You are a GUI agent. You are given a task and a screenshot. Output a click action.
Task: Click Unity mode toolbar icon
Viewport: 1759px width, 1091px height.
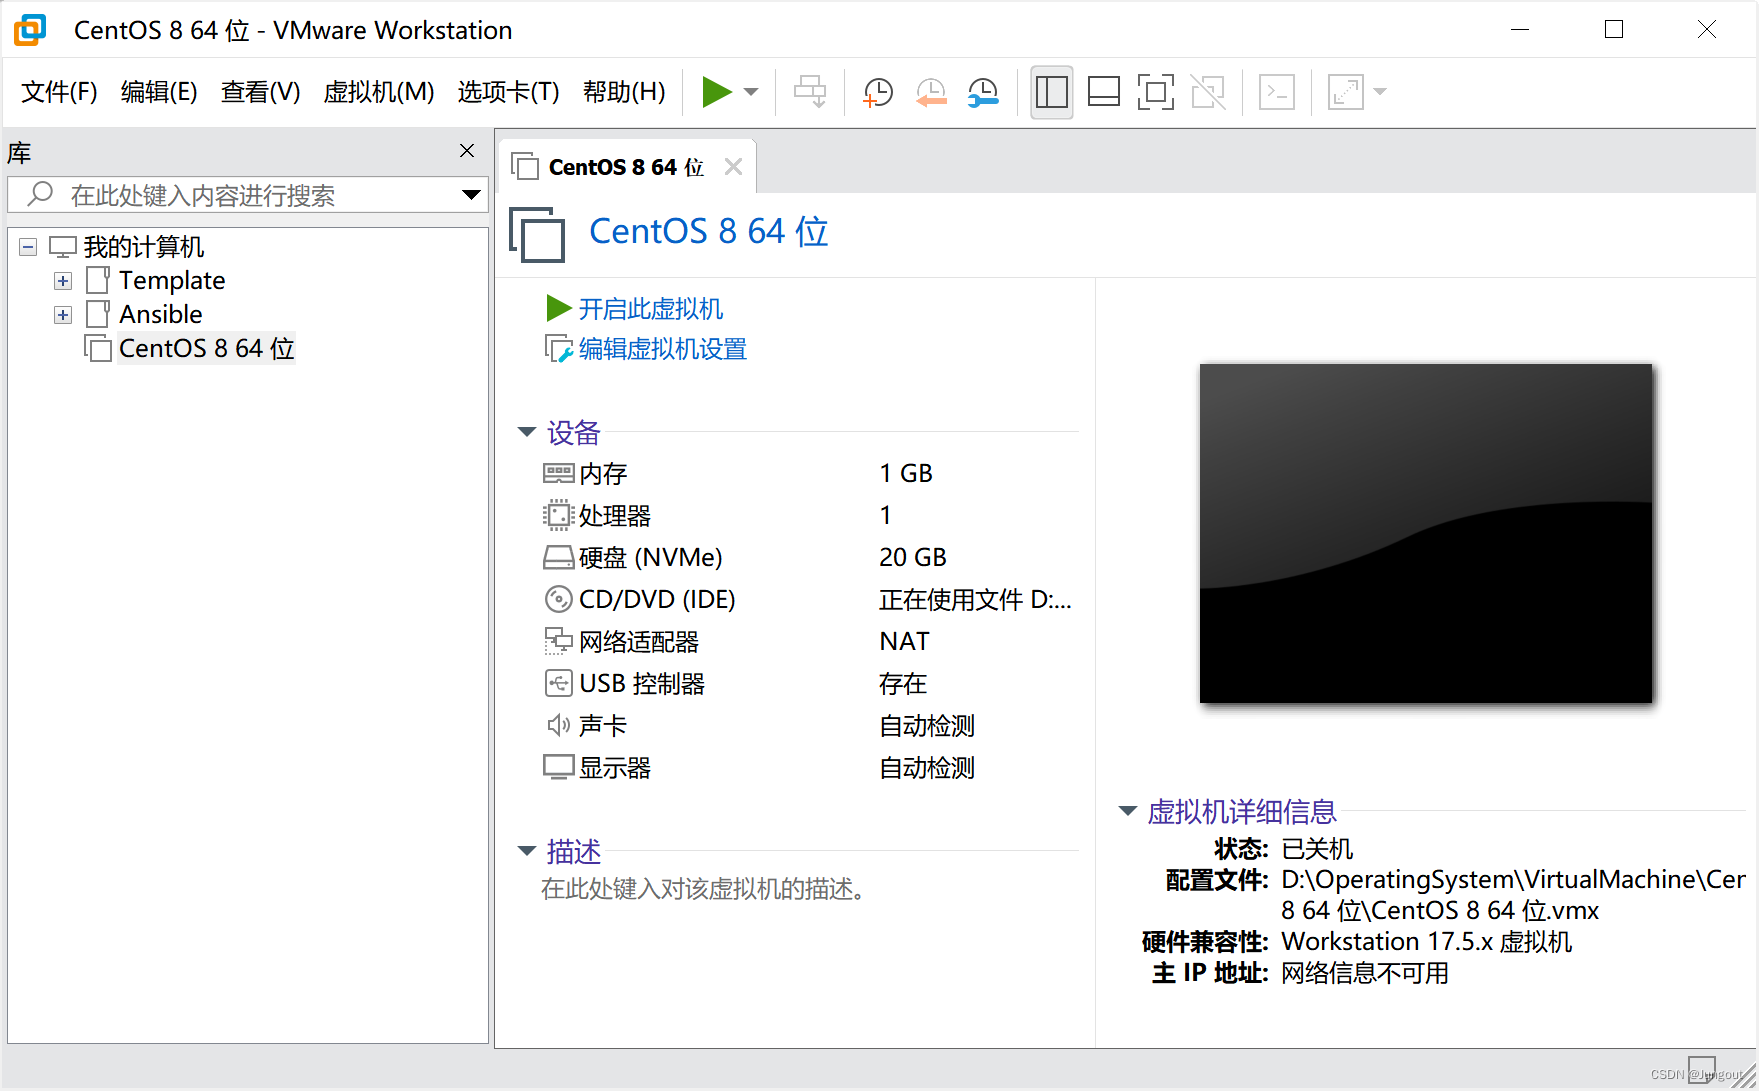pos(1208,92)
